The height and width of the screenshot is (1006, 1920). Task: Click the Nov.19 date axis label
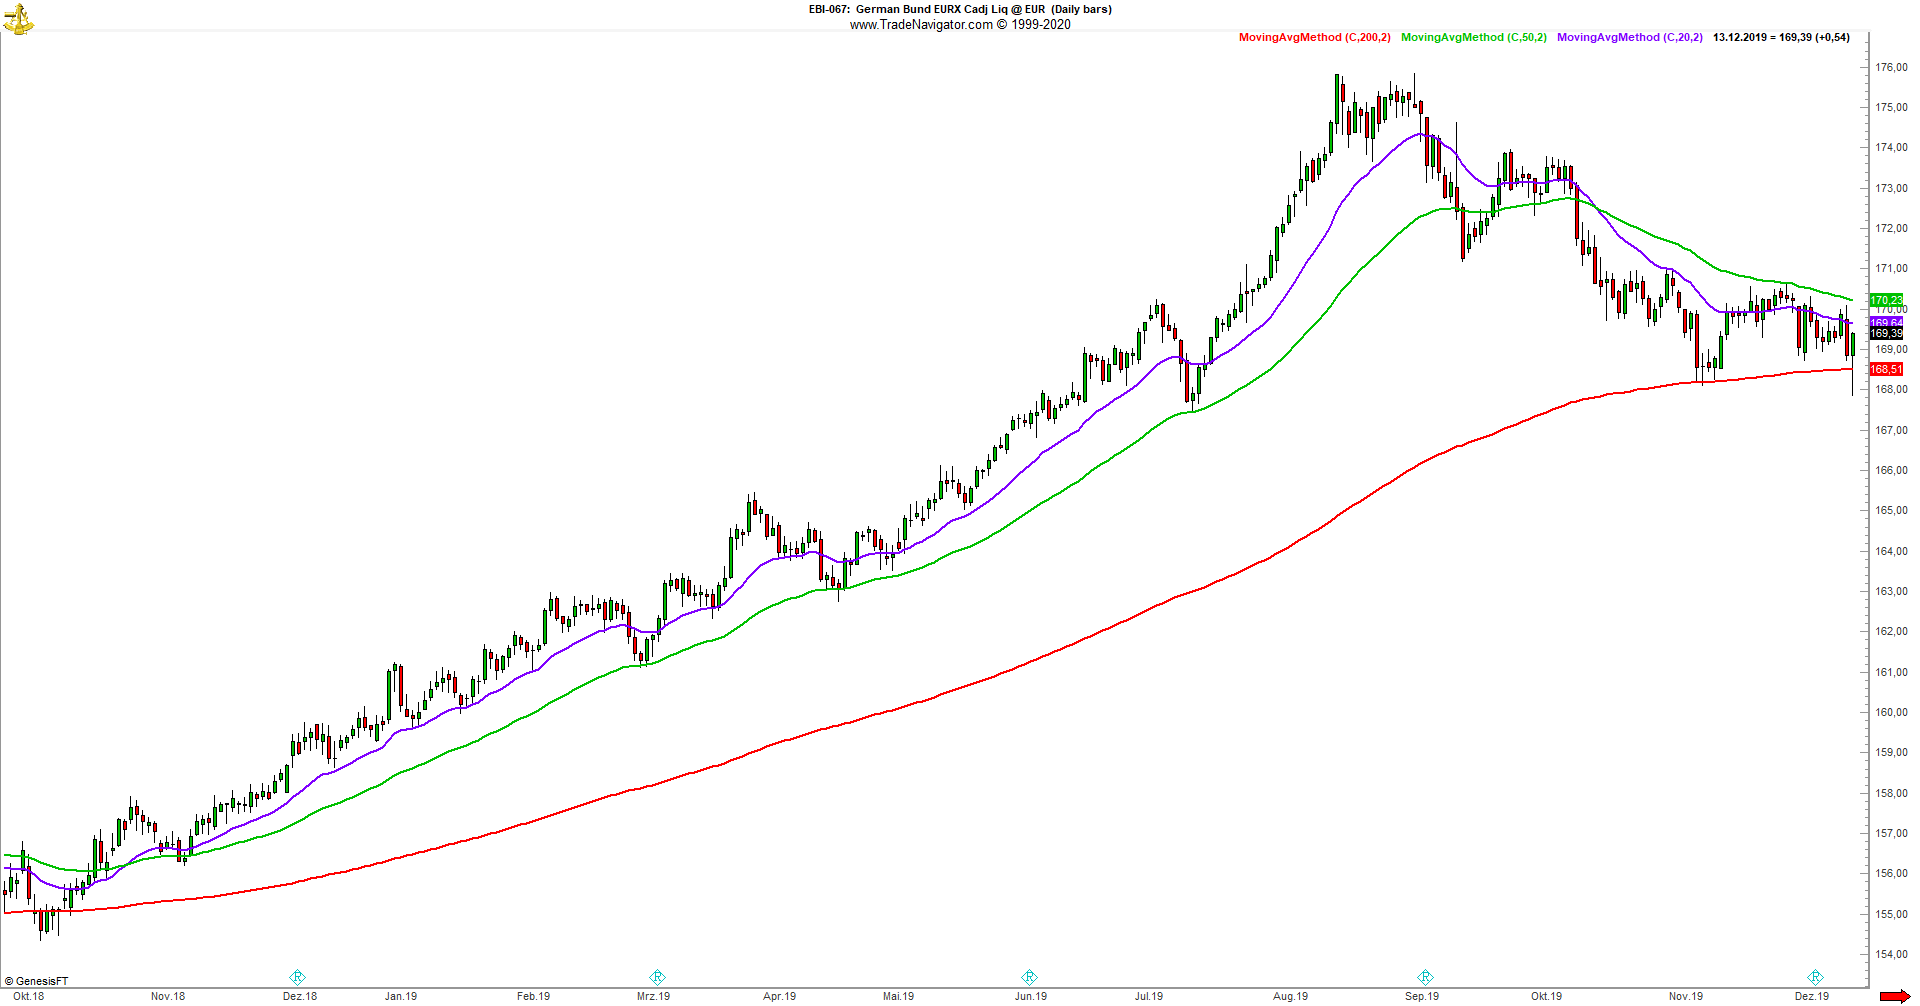(1685, 996)
